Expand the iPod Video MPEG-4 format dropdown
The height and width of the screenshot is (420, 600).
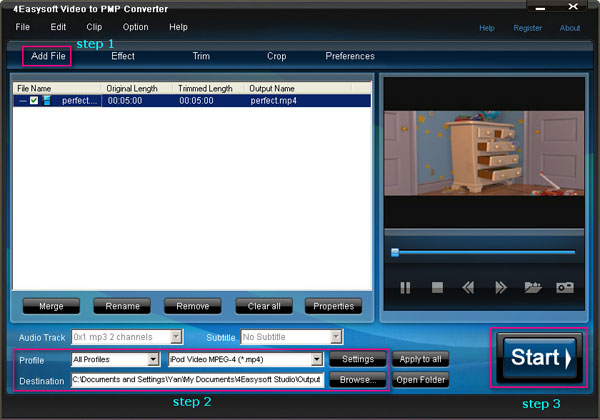click(316, 360)
